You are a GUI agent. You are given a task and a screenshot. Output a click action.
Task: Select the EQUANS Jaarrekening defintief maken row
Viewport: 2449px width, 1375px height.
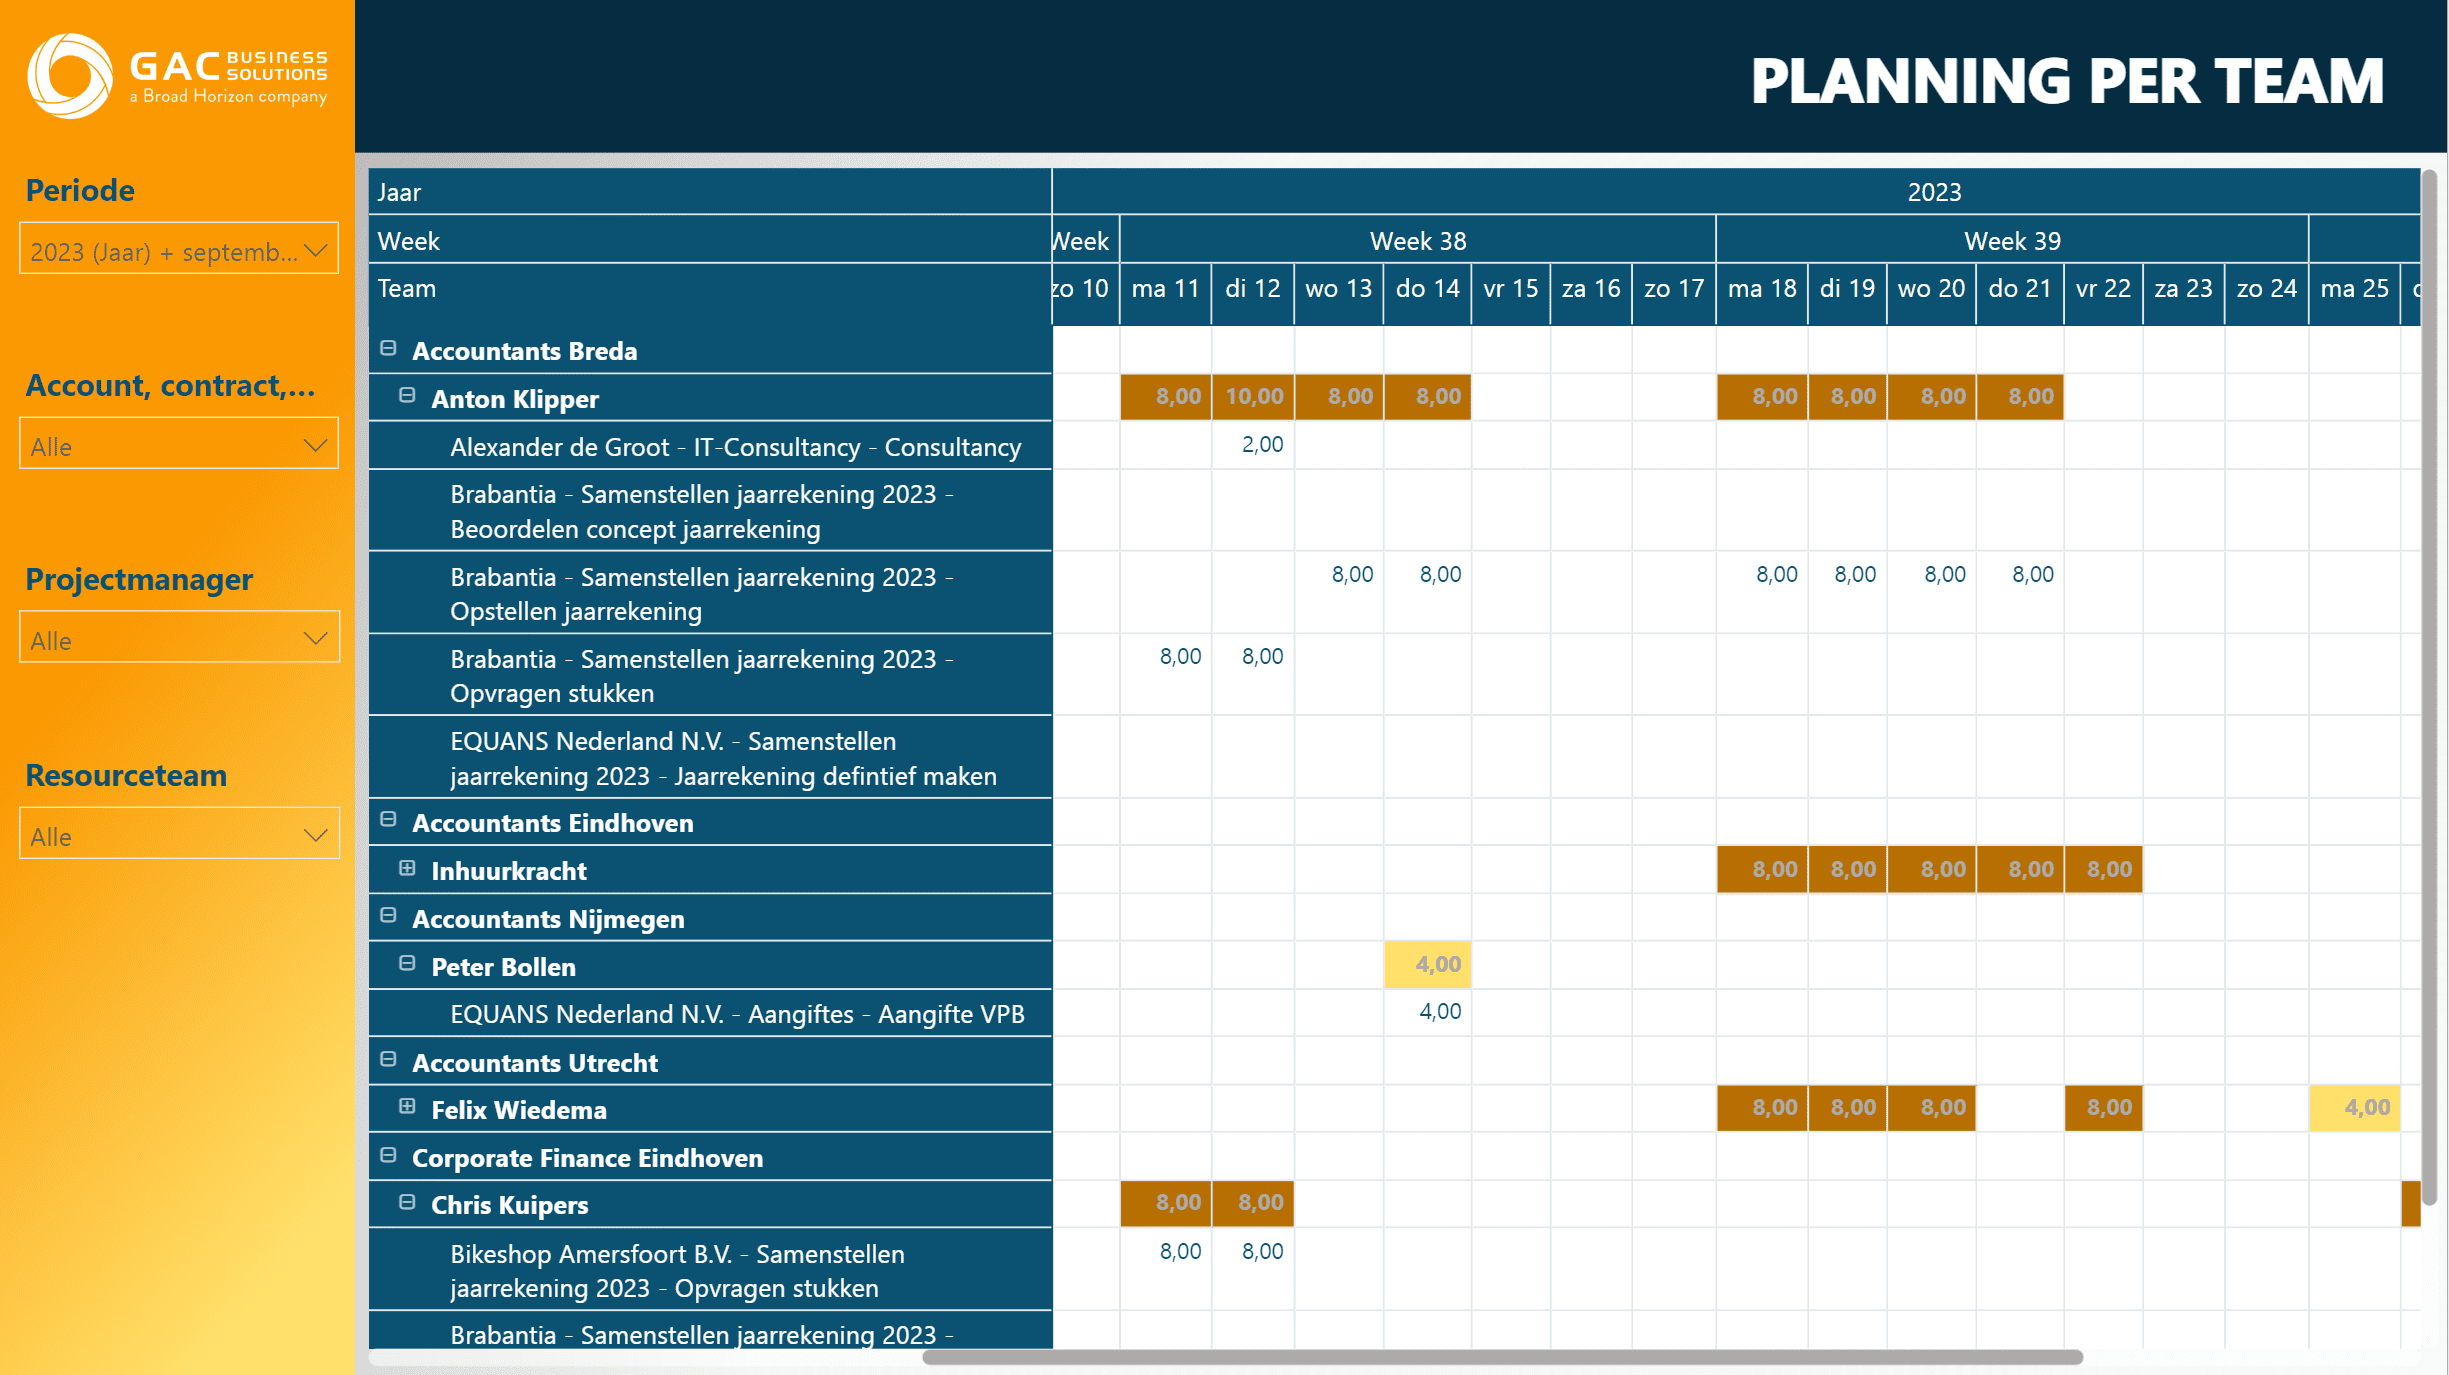710,758
